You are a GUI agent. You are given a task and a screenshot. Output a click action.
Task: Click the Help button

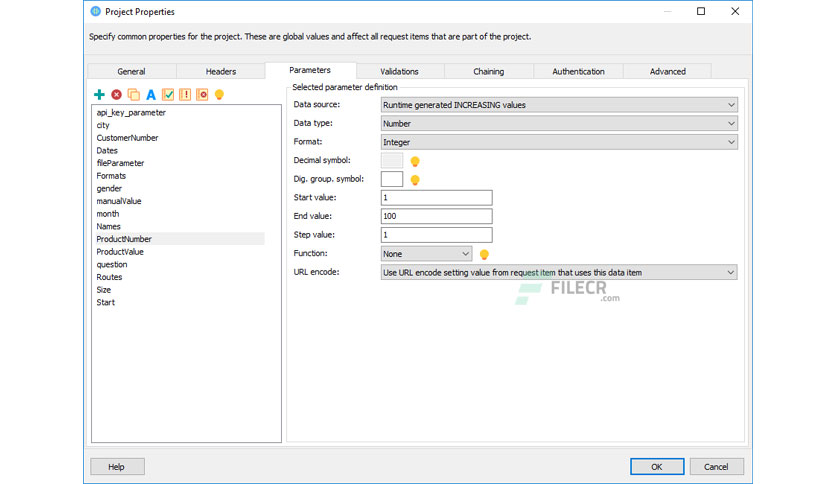(x=117, y=466)
